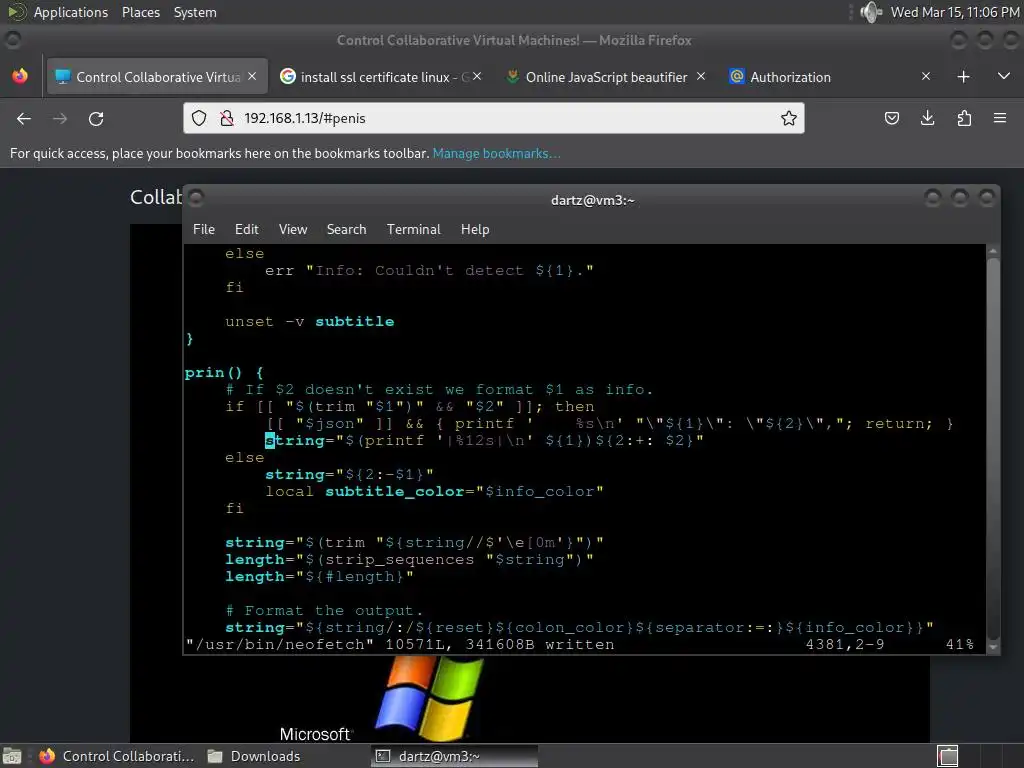Close the Online JavaScript beautifier tab
Image resolution: width=1024 pixels, height=768 pixels.
(x=701, y=76)
